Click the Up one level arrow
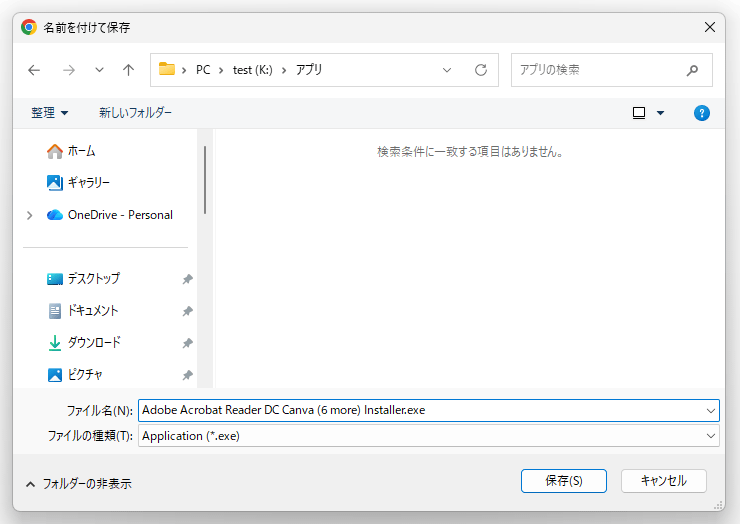This screenshot has width=740, height=524. [128, 70]
